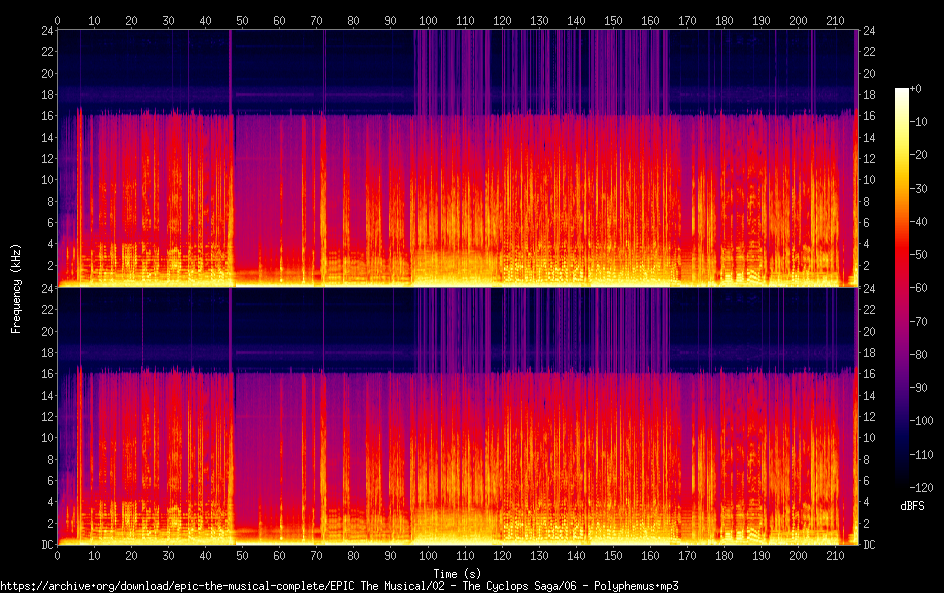944x593 pixels.
Task: Click the 50 tick on the bottom time axis
Action: (x=243, y=555)
